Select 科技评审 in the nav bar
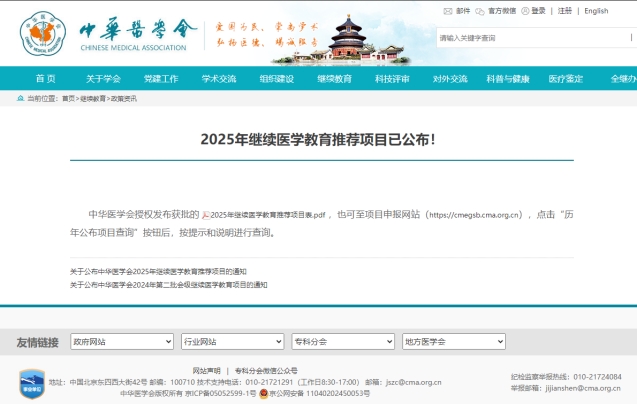The image size is (637, 405). [x=392, y=79]
